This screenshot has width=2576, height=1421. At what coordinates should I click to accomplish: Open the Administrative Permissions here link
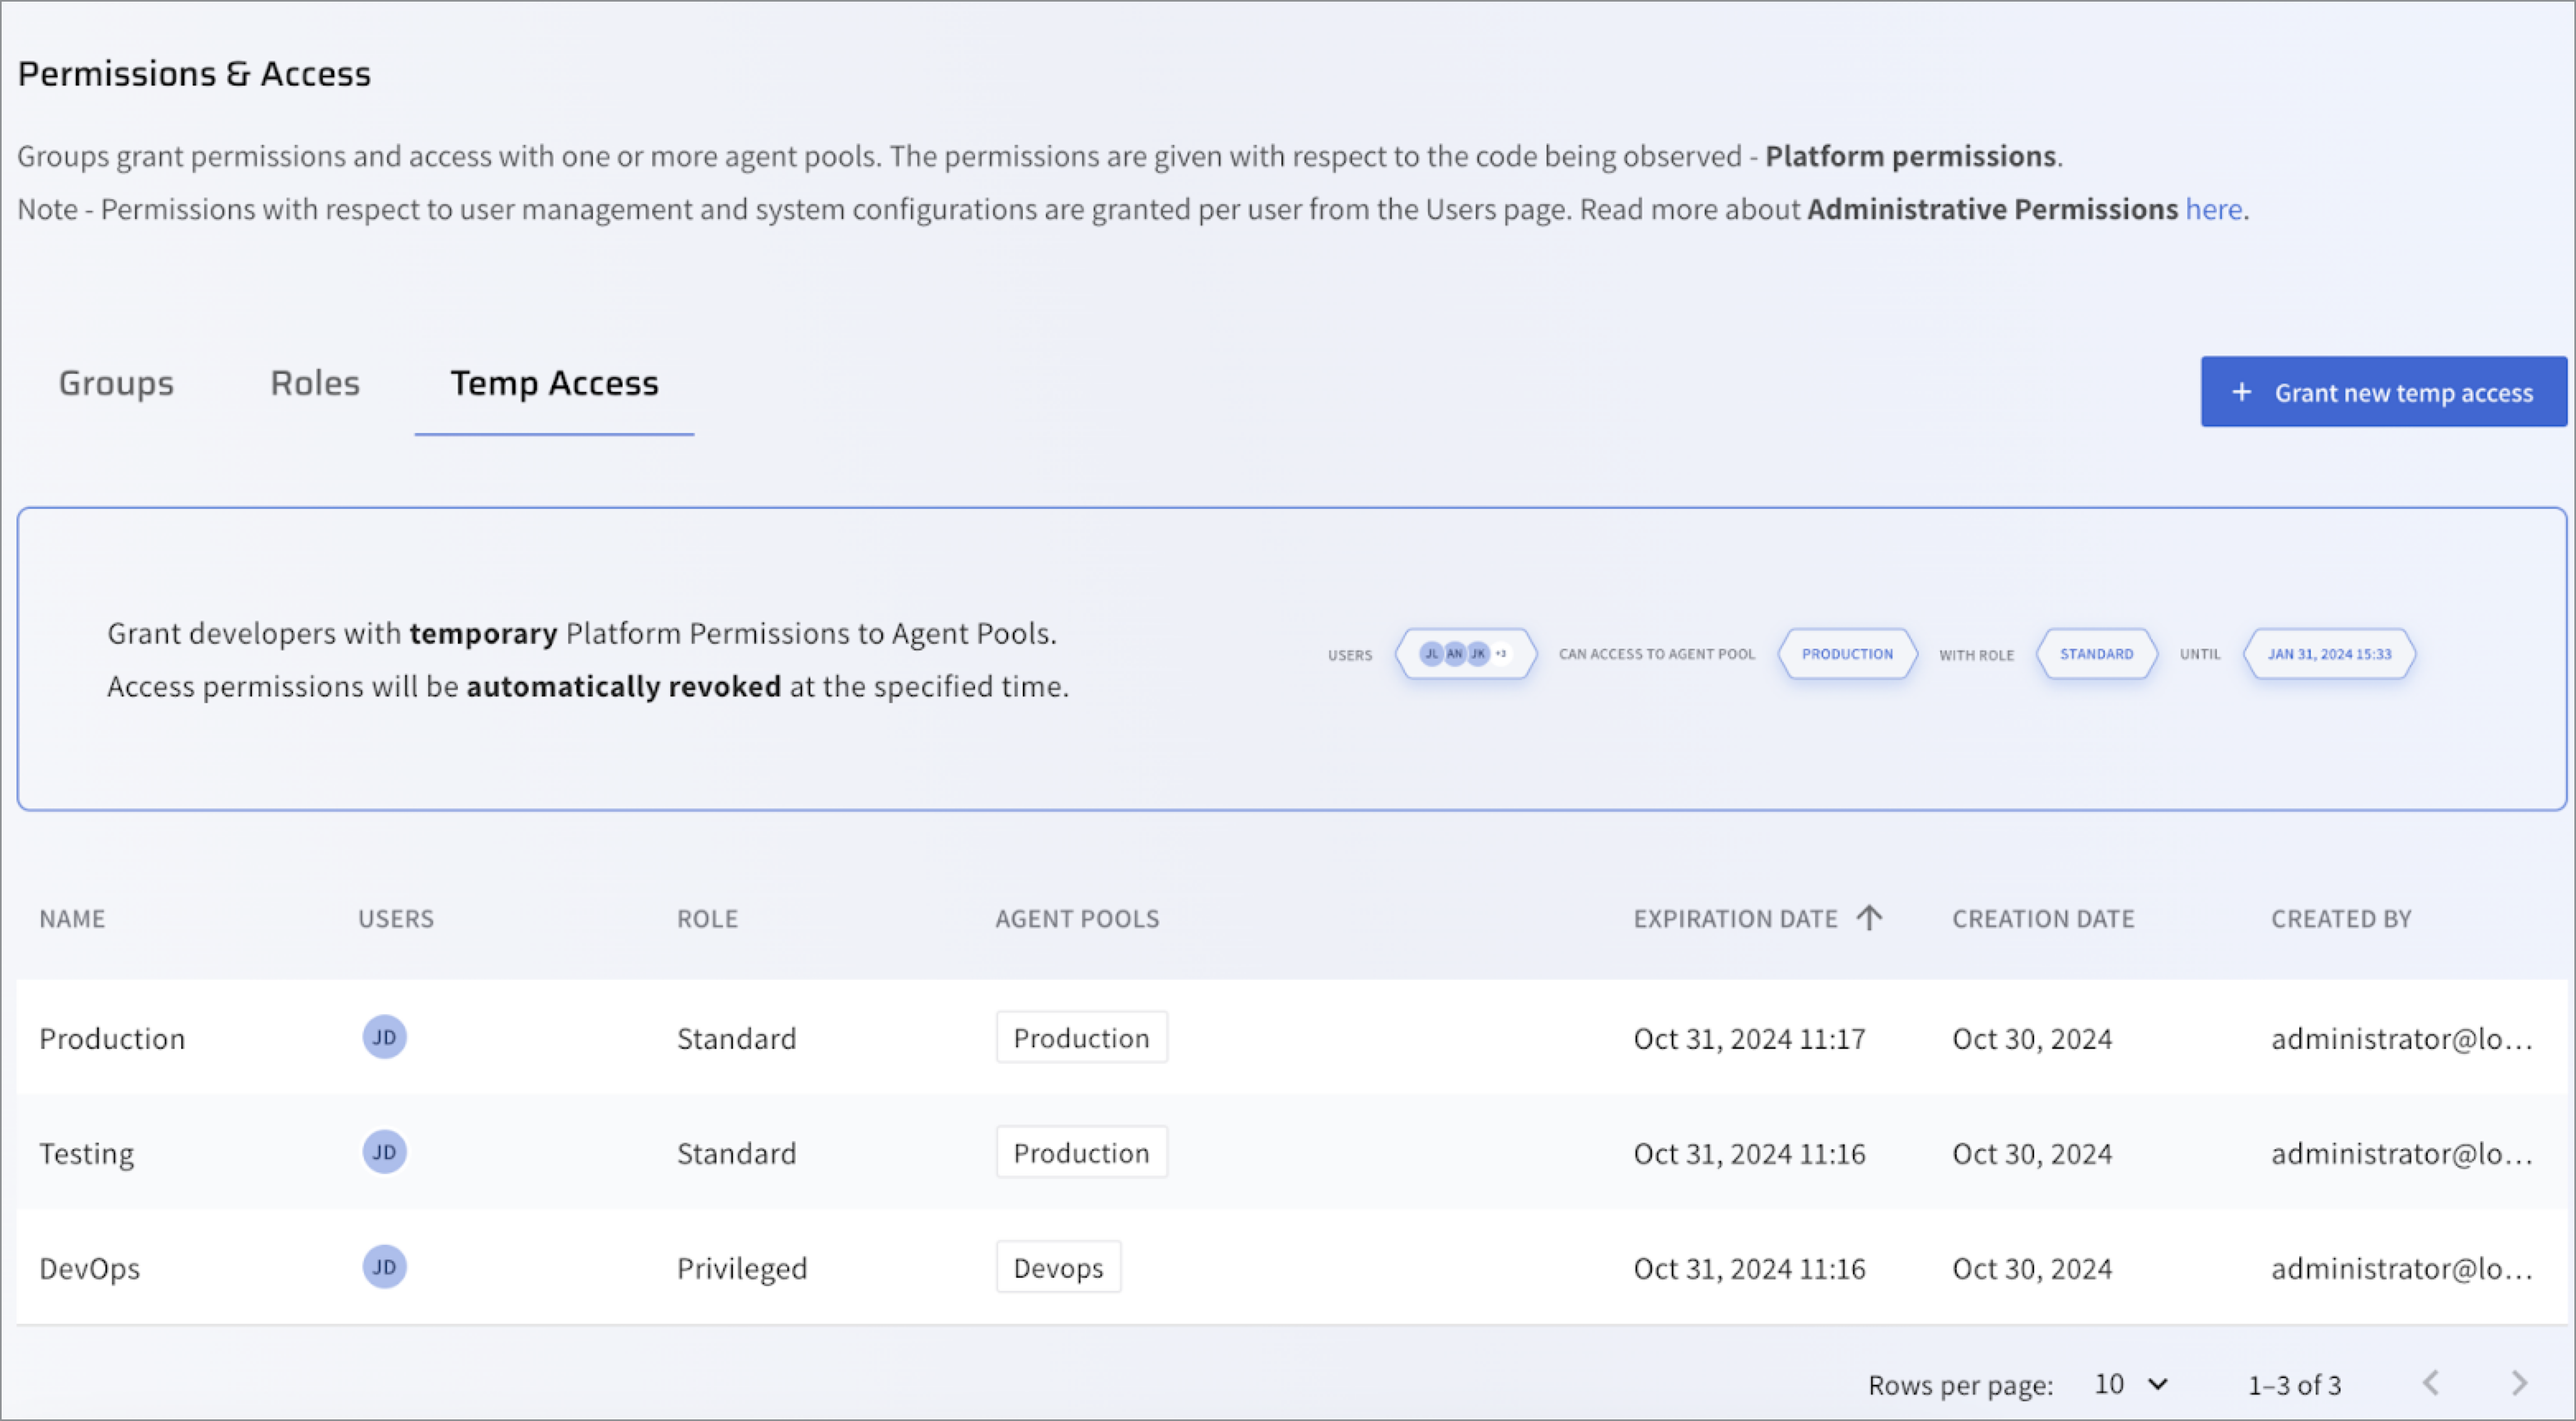point(2213,209)
